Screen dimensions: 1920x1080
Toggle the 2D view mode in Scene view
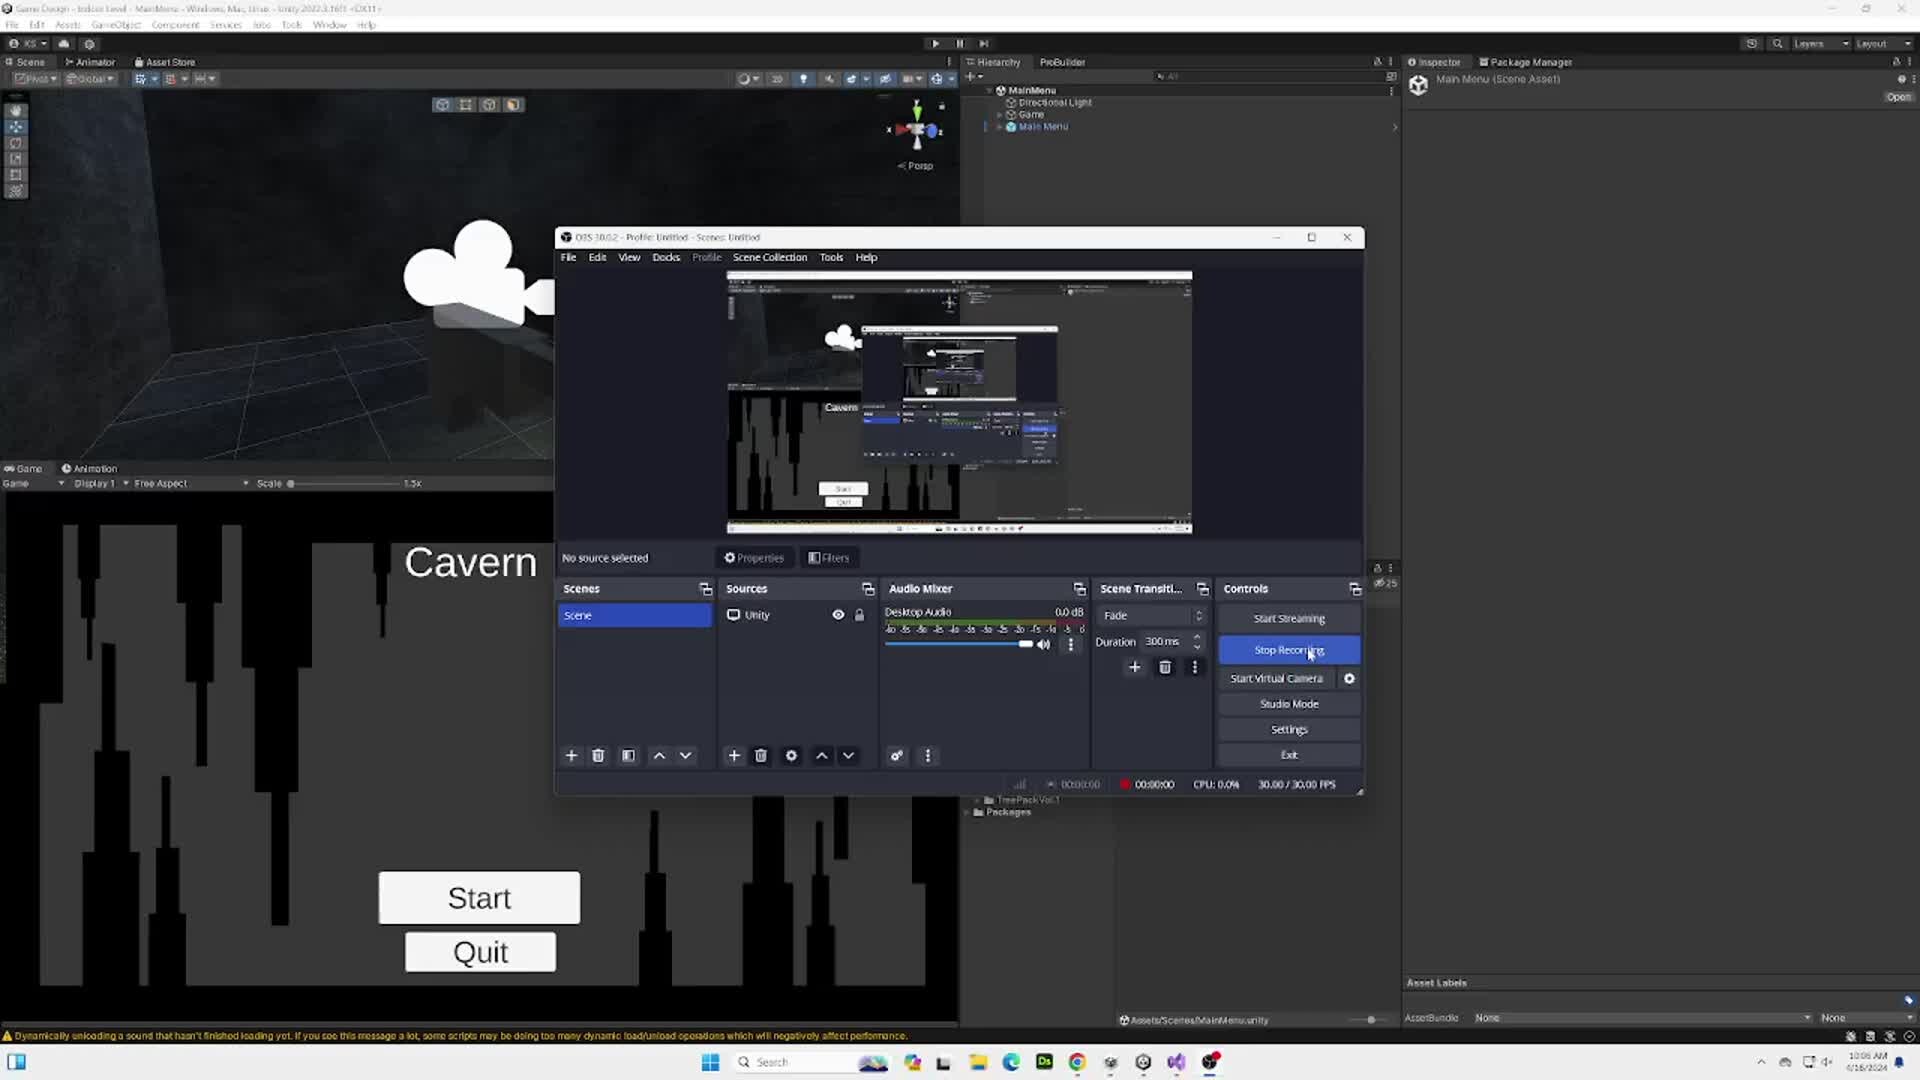tap(779, 78)
